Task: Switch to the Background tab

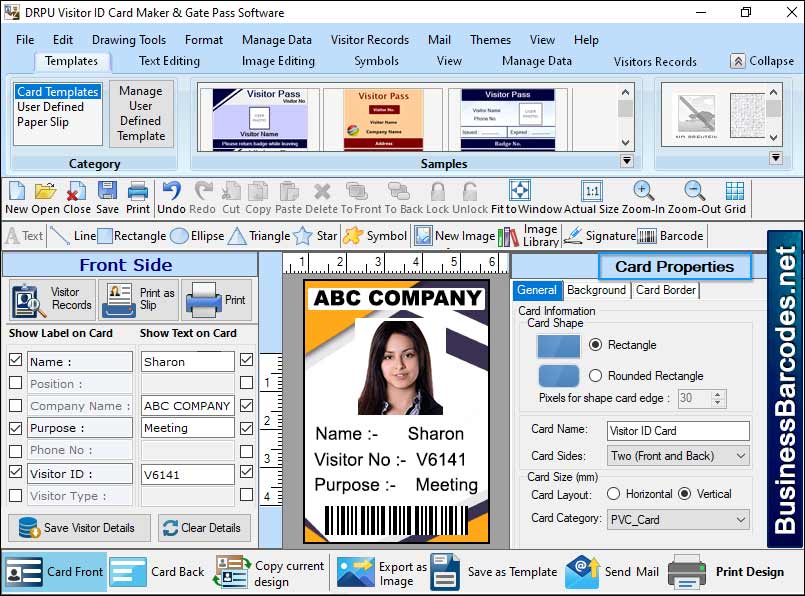Action: tap(596, 291)
